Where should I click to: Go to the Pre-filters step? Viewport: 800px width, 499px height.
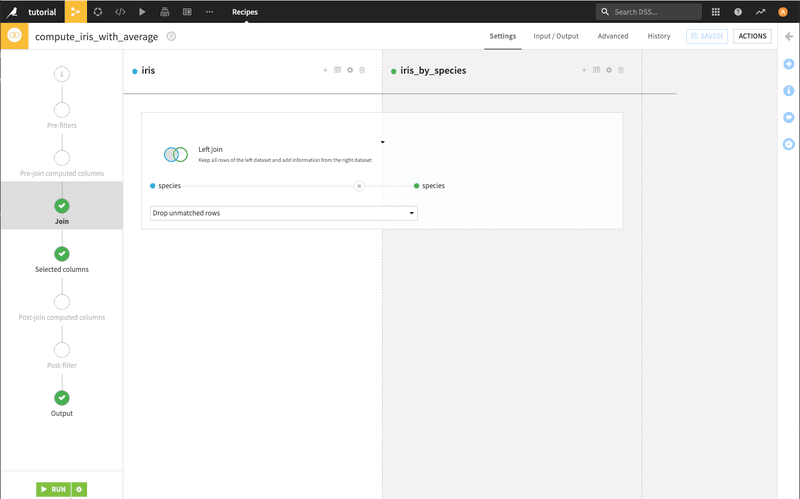click(x=62, y=115)
